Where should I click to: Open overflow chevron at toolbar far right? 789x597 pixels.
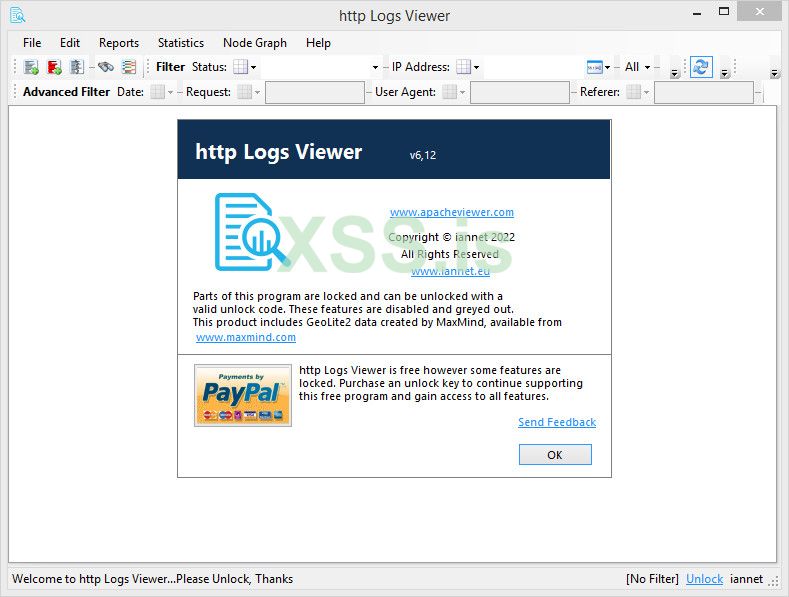(774, 74)
